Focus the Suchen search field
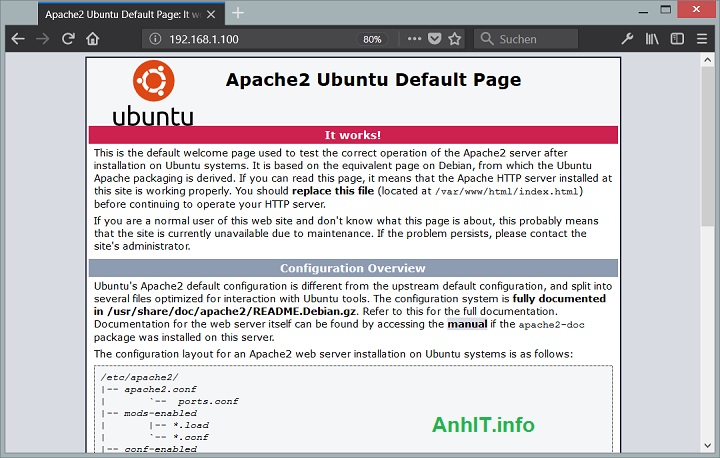The width and height of the screenshot is (720, 458). click(526, 39)
